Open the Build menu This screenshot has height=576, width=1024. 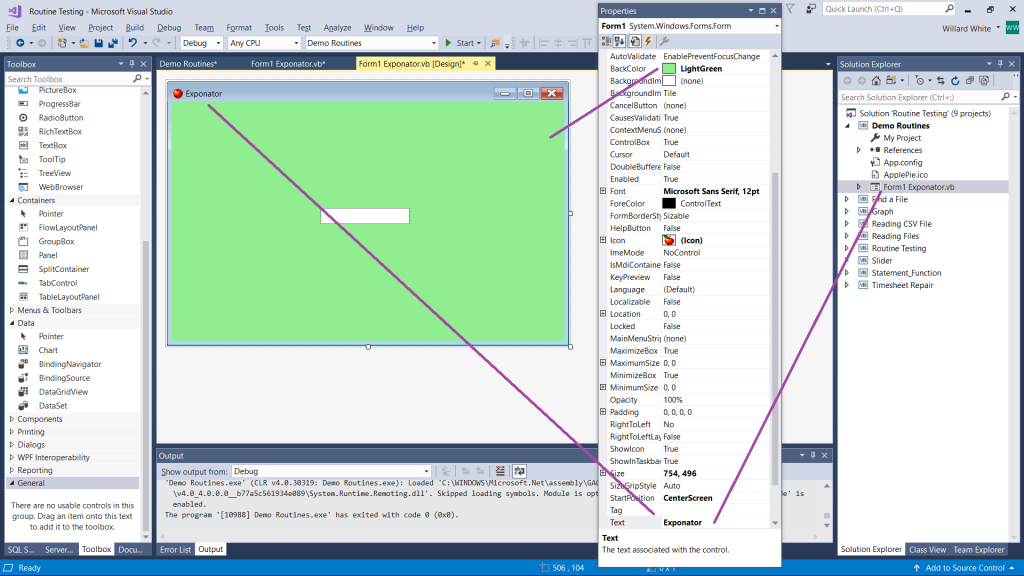click(x=135, y=28)
